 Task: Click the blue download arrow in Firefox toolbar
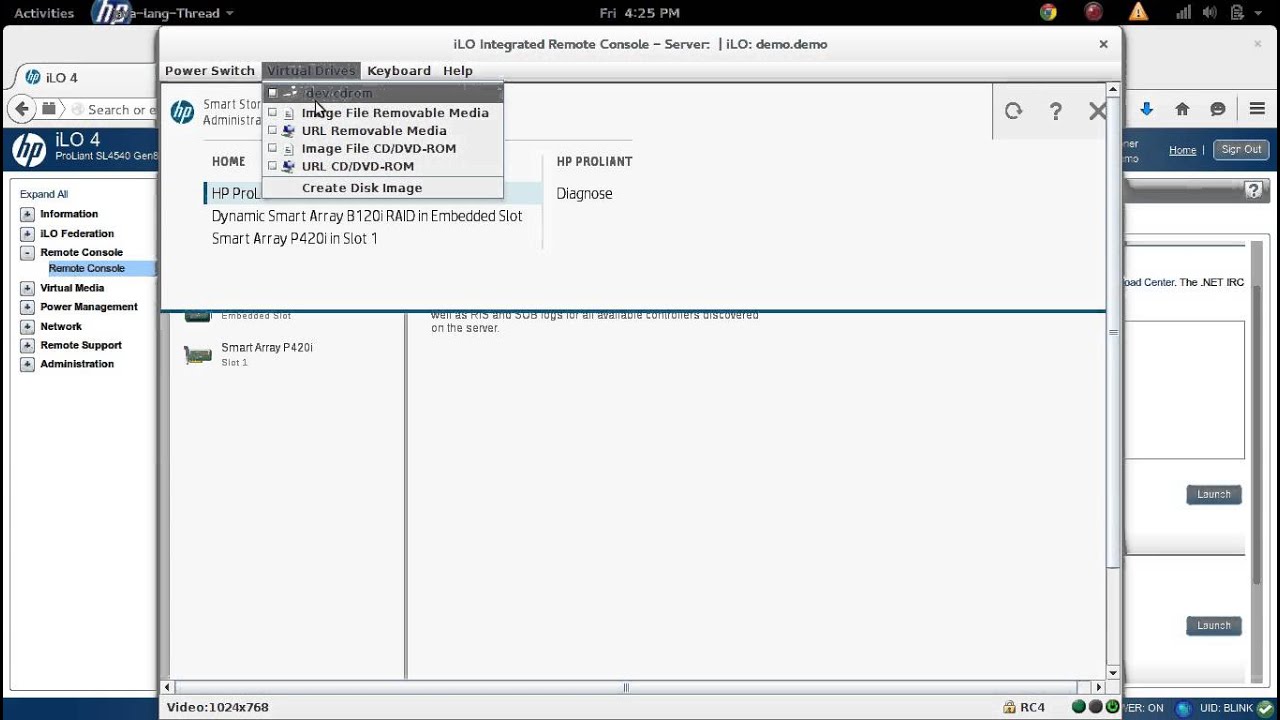coord(1147,109)
